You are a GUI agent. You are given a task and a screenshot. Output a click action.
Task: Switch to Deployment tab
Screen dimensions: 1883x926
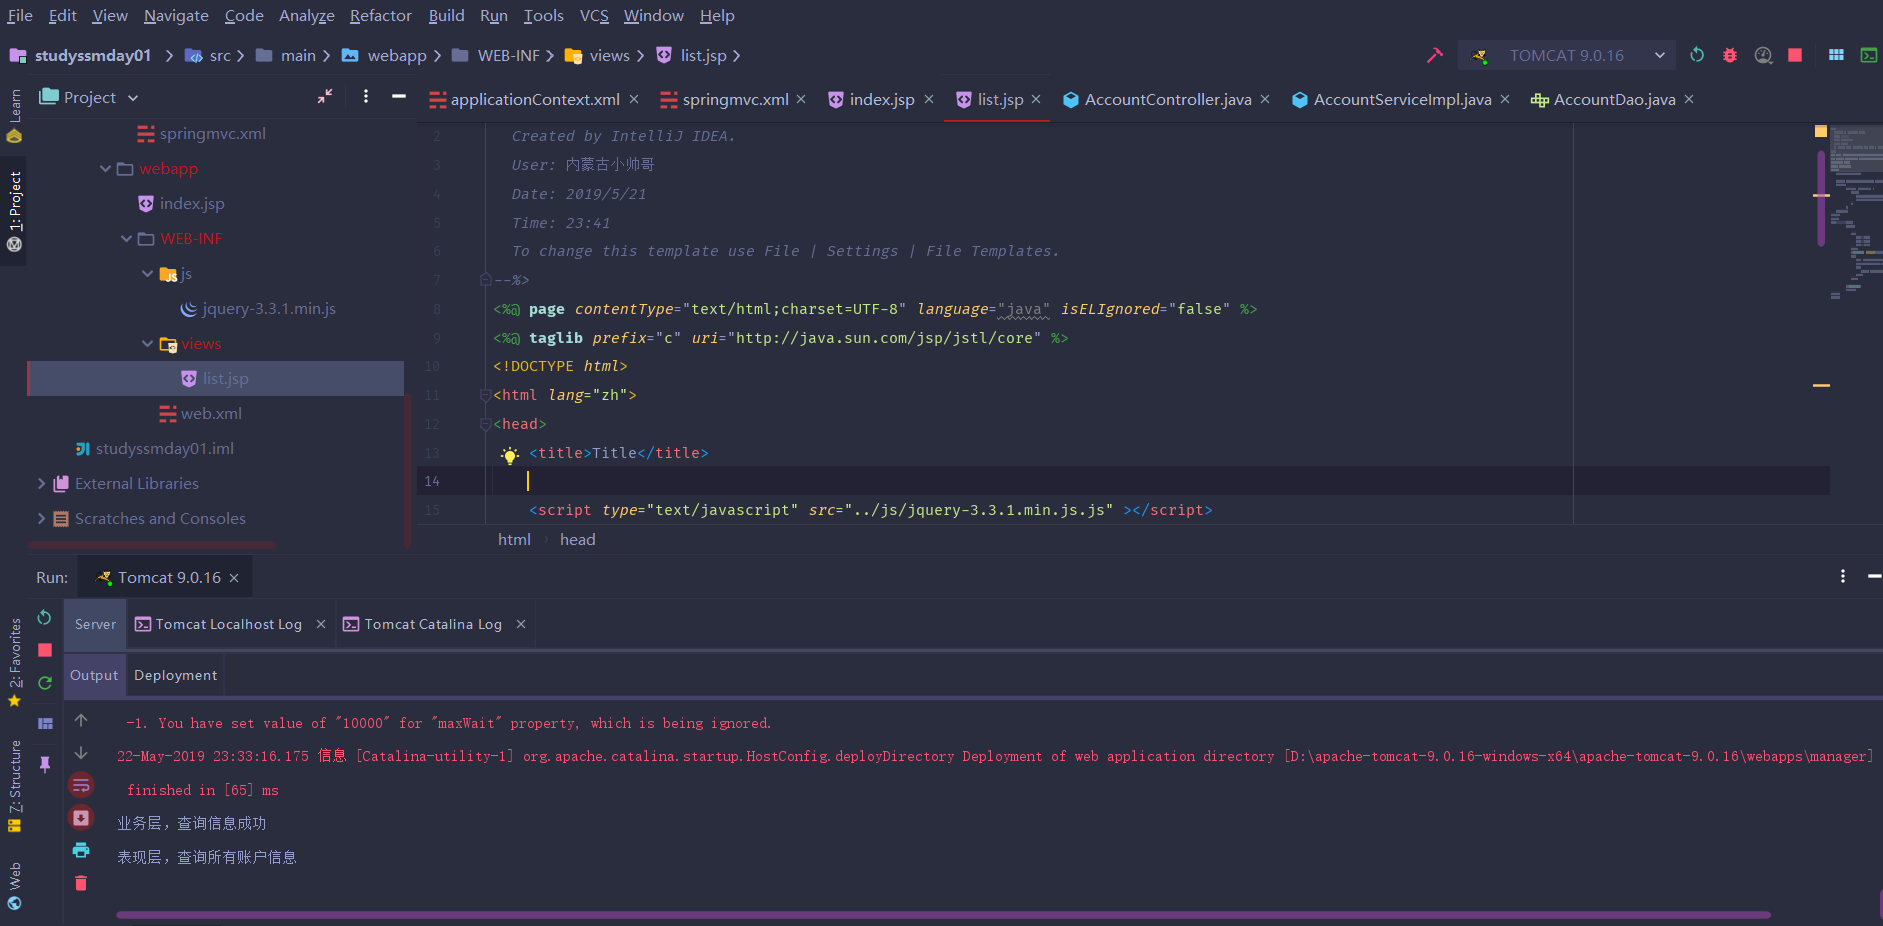(x=175, y=675)
